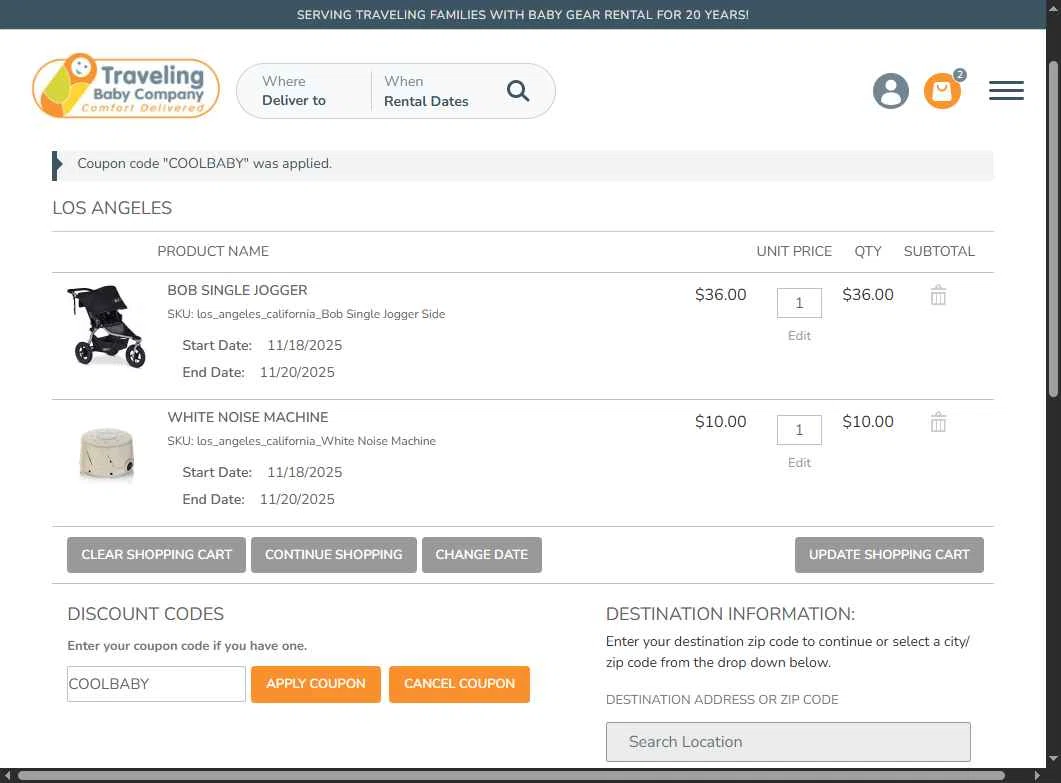Open the WHITE NOISE MACHINE product title
1061x783 pixels.
coord(248,418)
